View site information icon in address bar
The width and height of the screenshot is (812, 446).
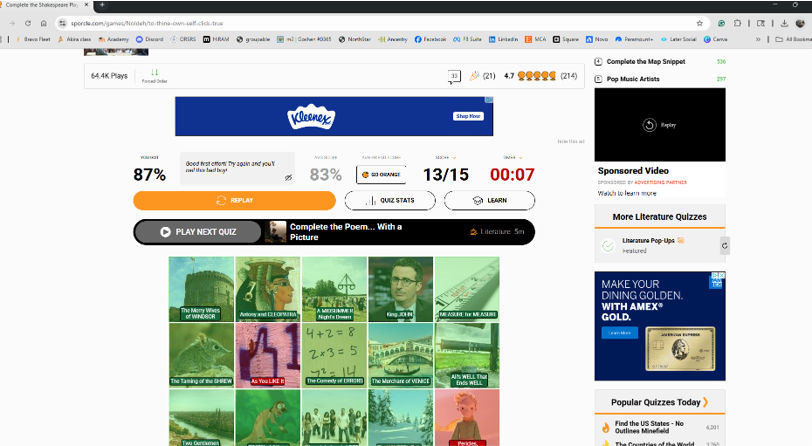click(63, 23)
